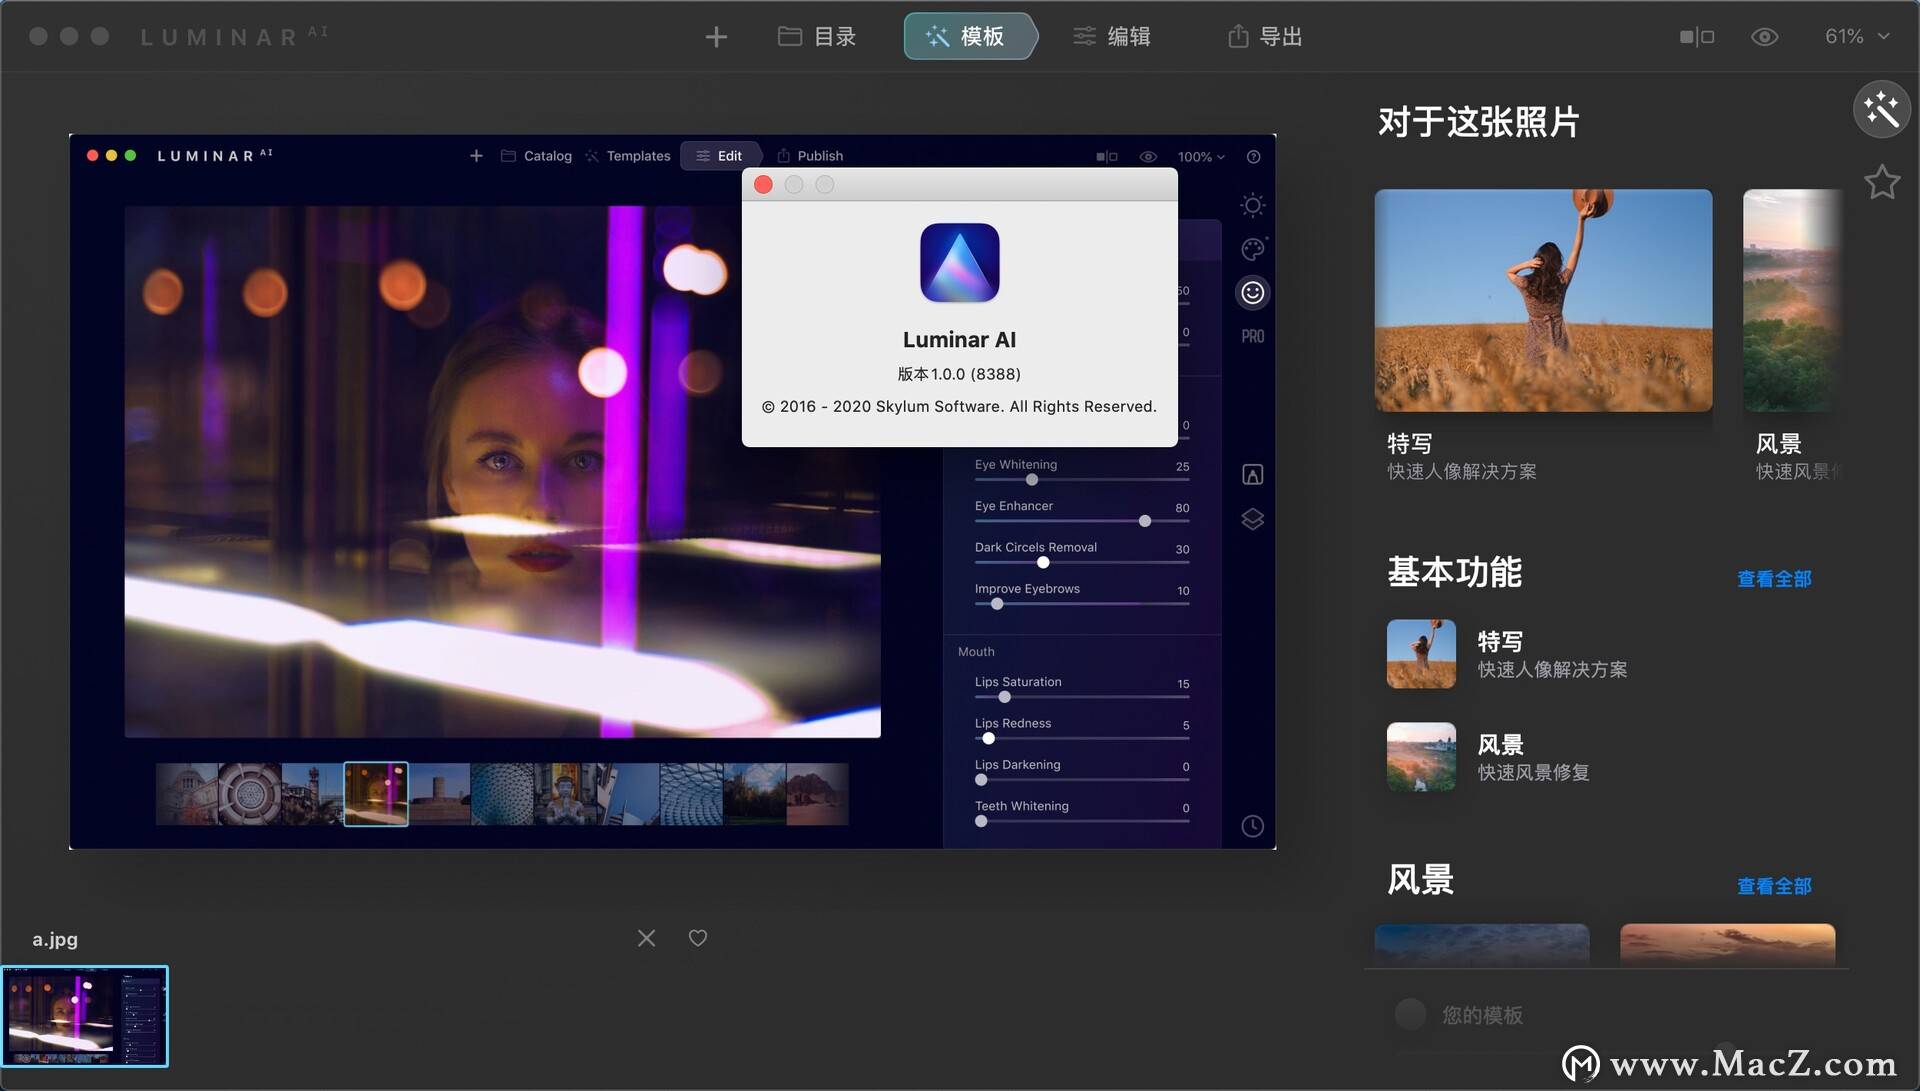Click the heart favorite icon
The image size is (1920, 1091).
click(698, 938)
